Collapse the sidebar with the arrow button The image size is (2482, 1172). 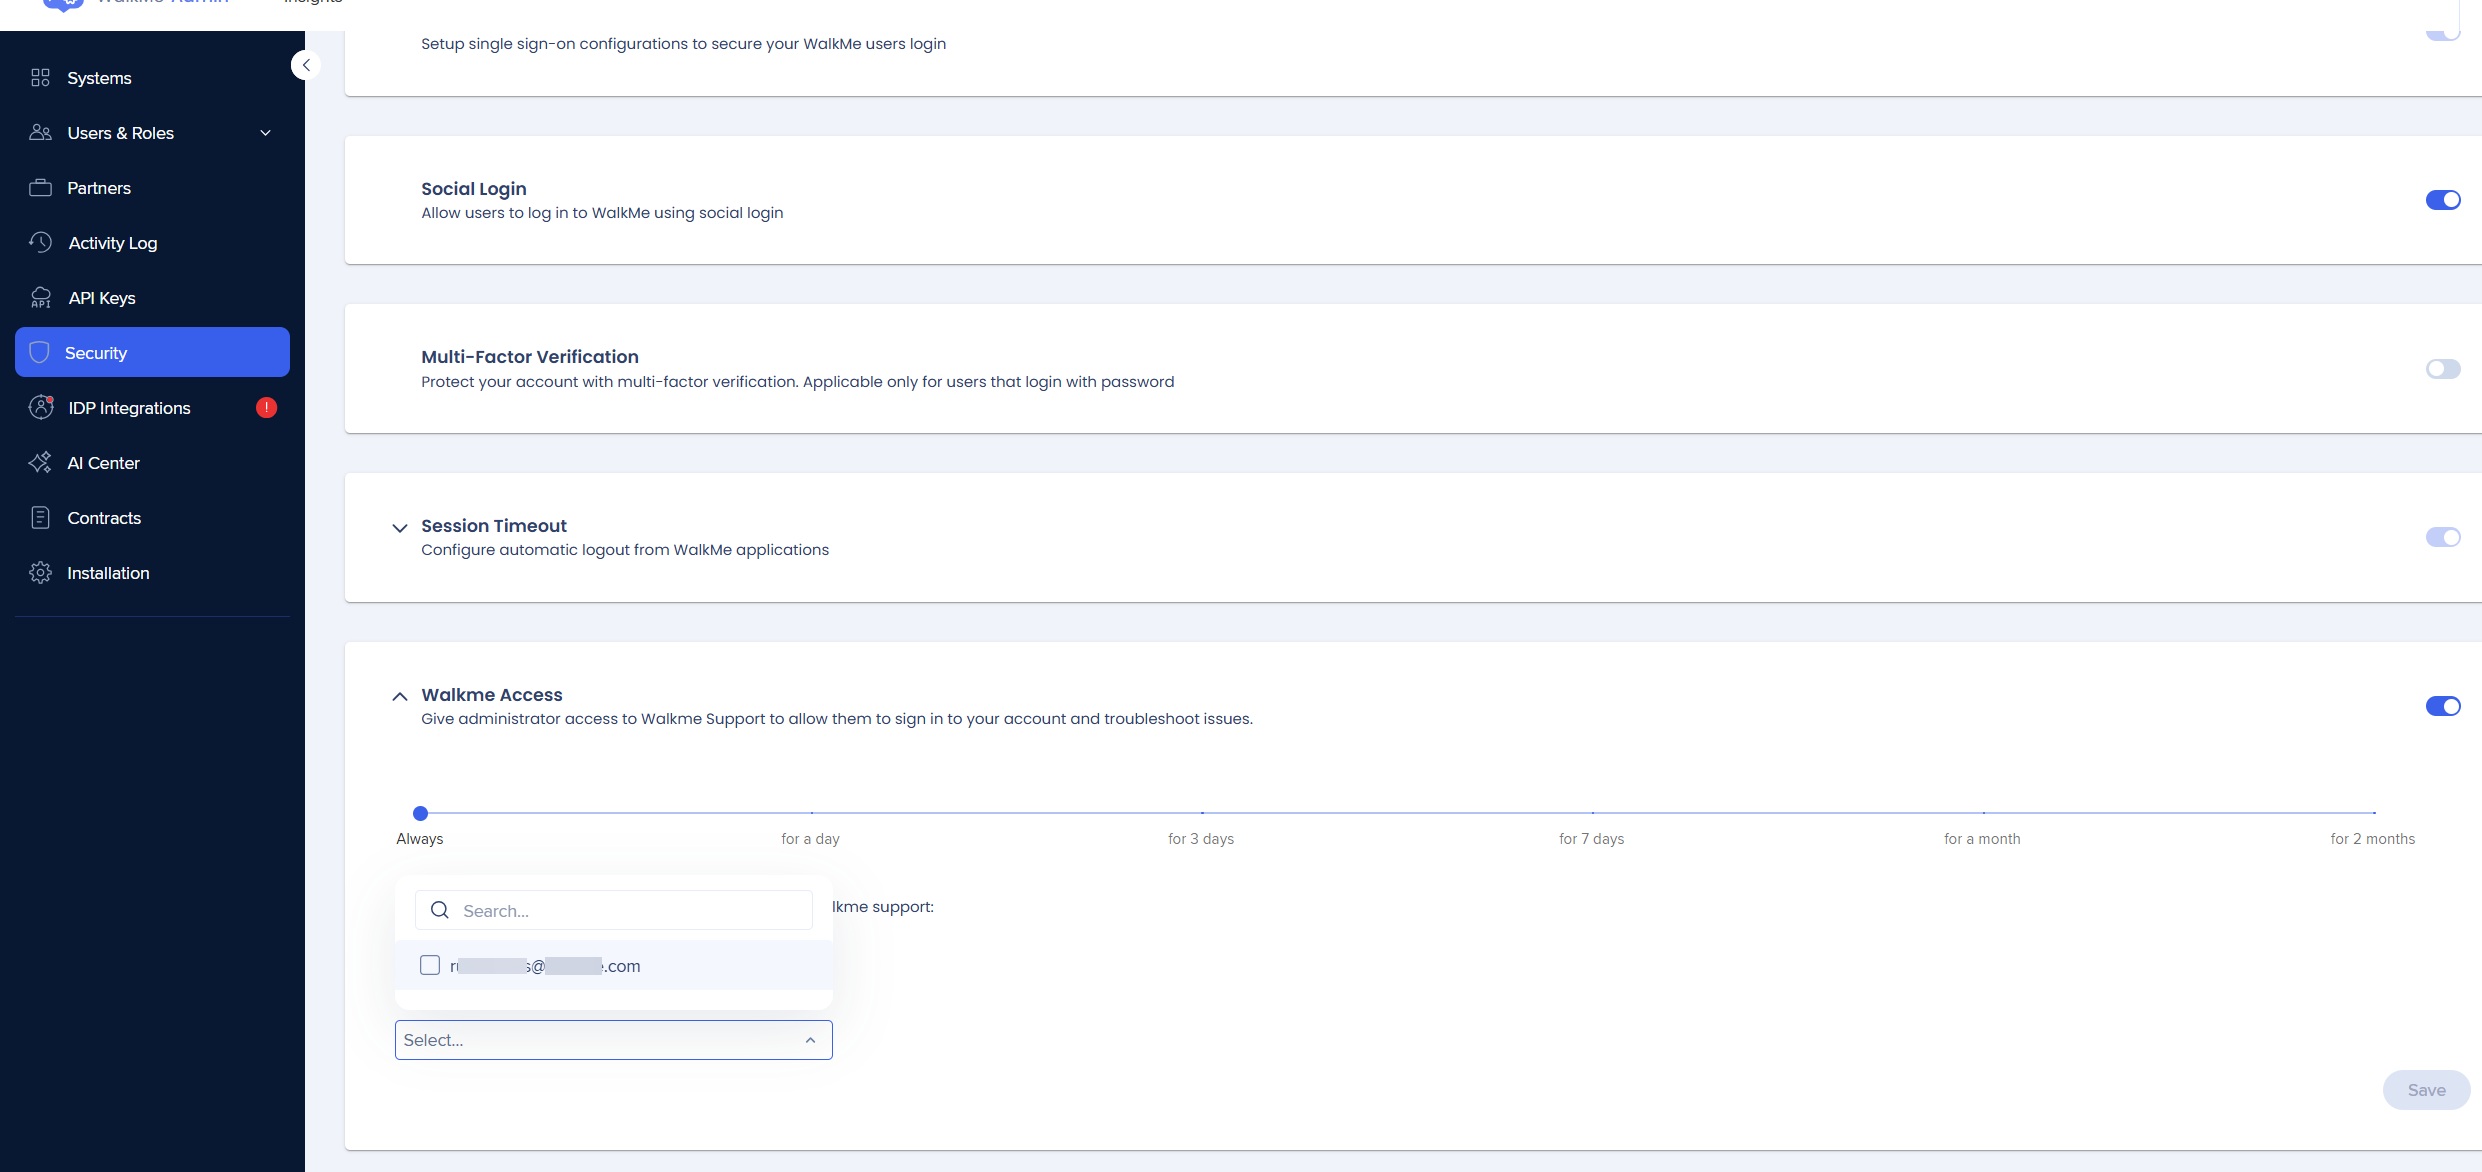point(306,65)
